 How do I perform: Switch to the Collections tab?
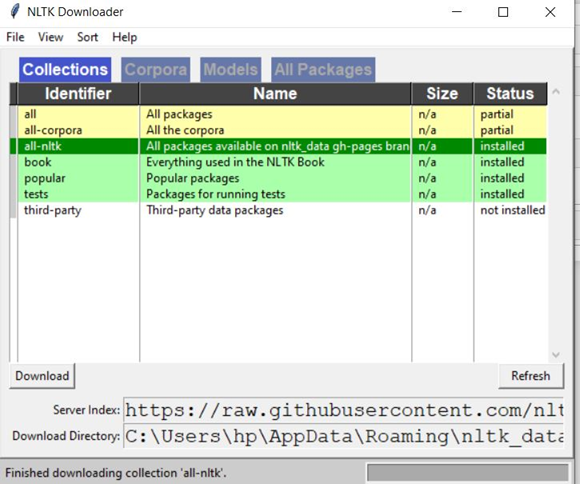(x=65, y=70)
